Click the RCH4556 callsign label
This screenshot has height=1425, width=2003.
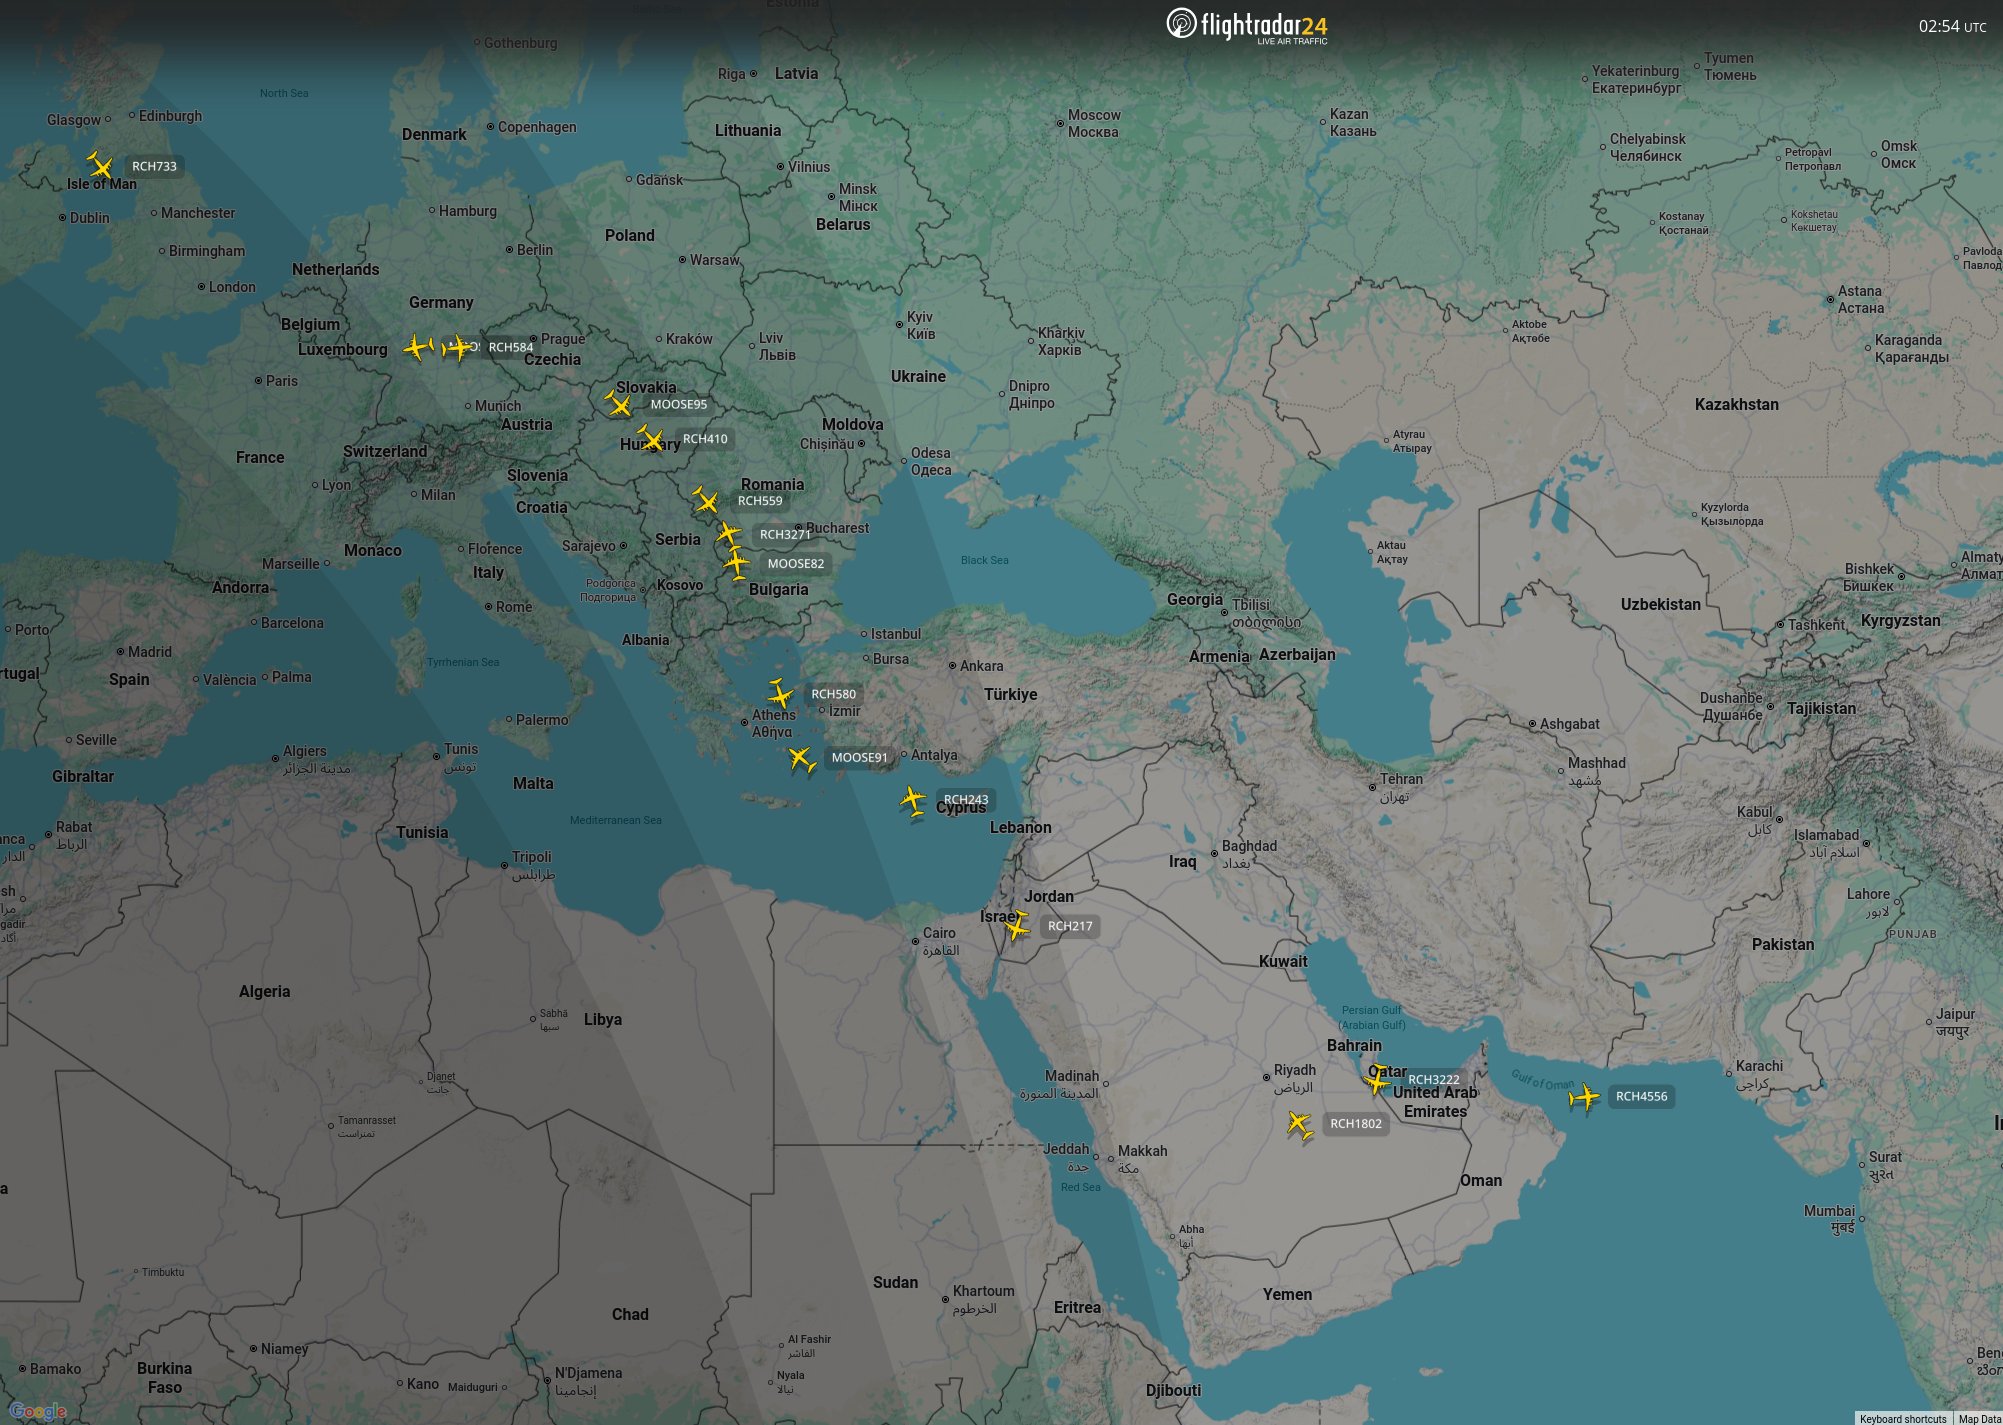1641,1096
